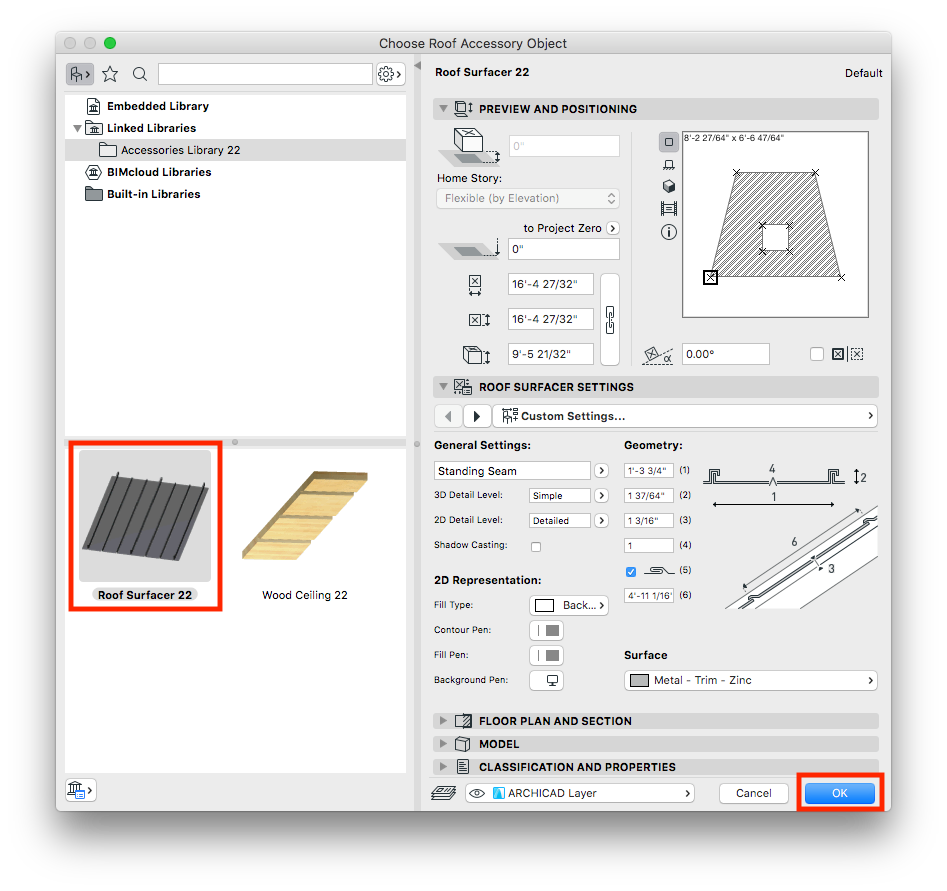
Task: Select 3D shaded cube preview icon
Action: [x=669, y=186]
